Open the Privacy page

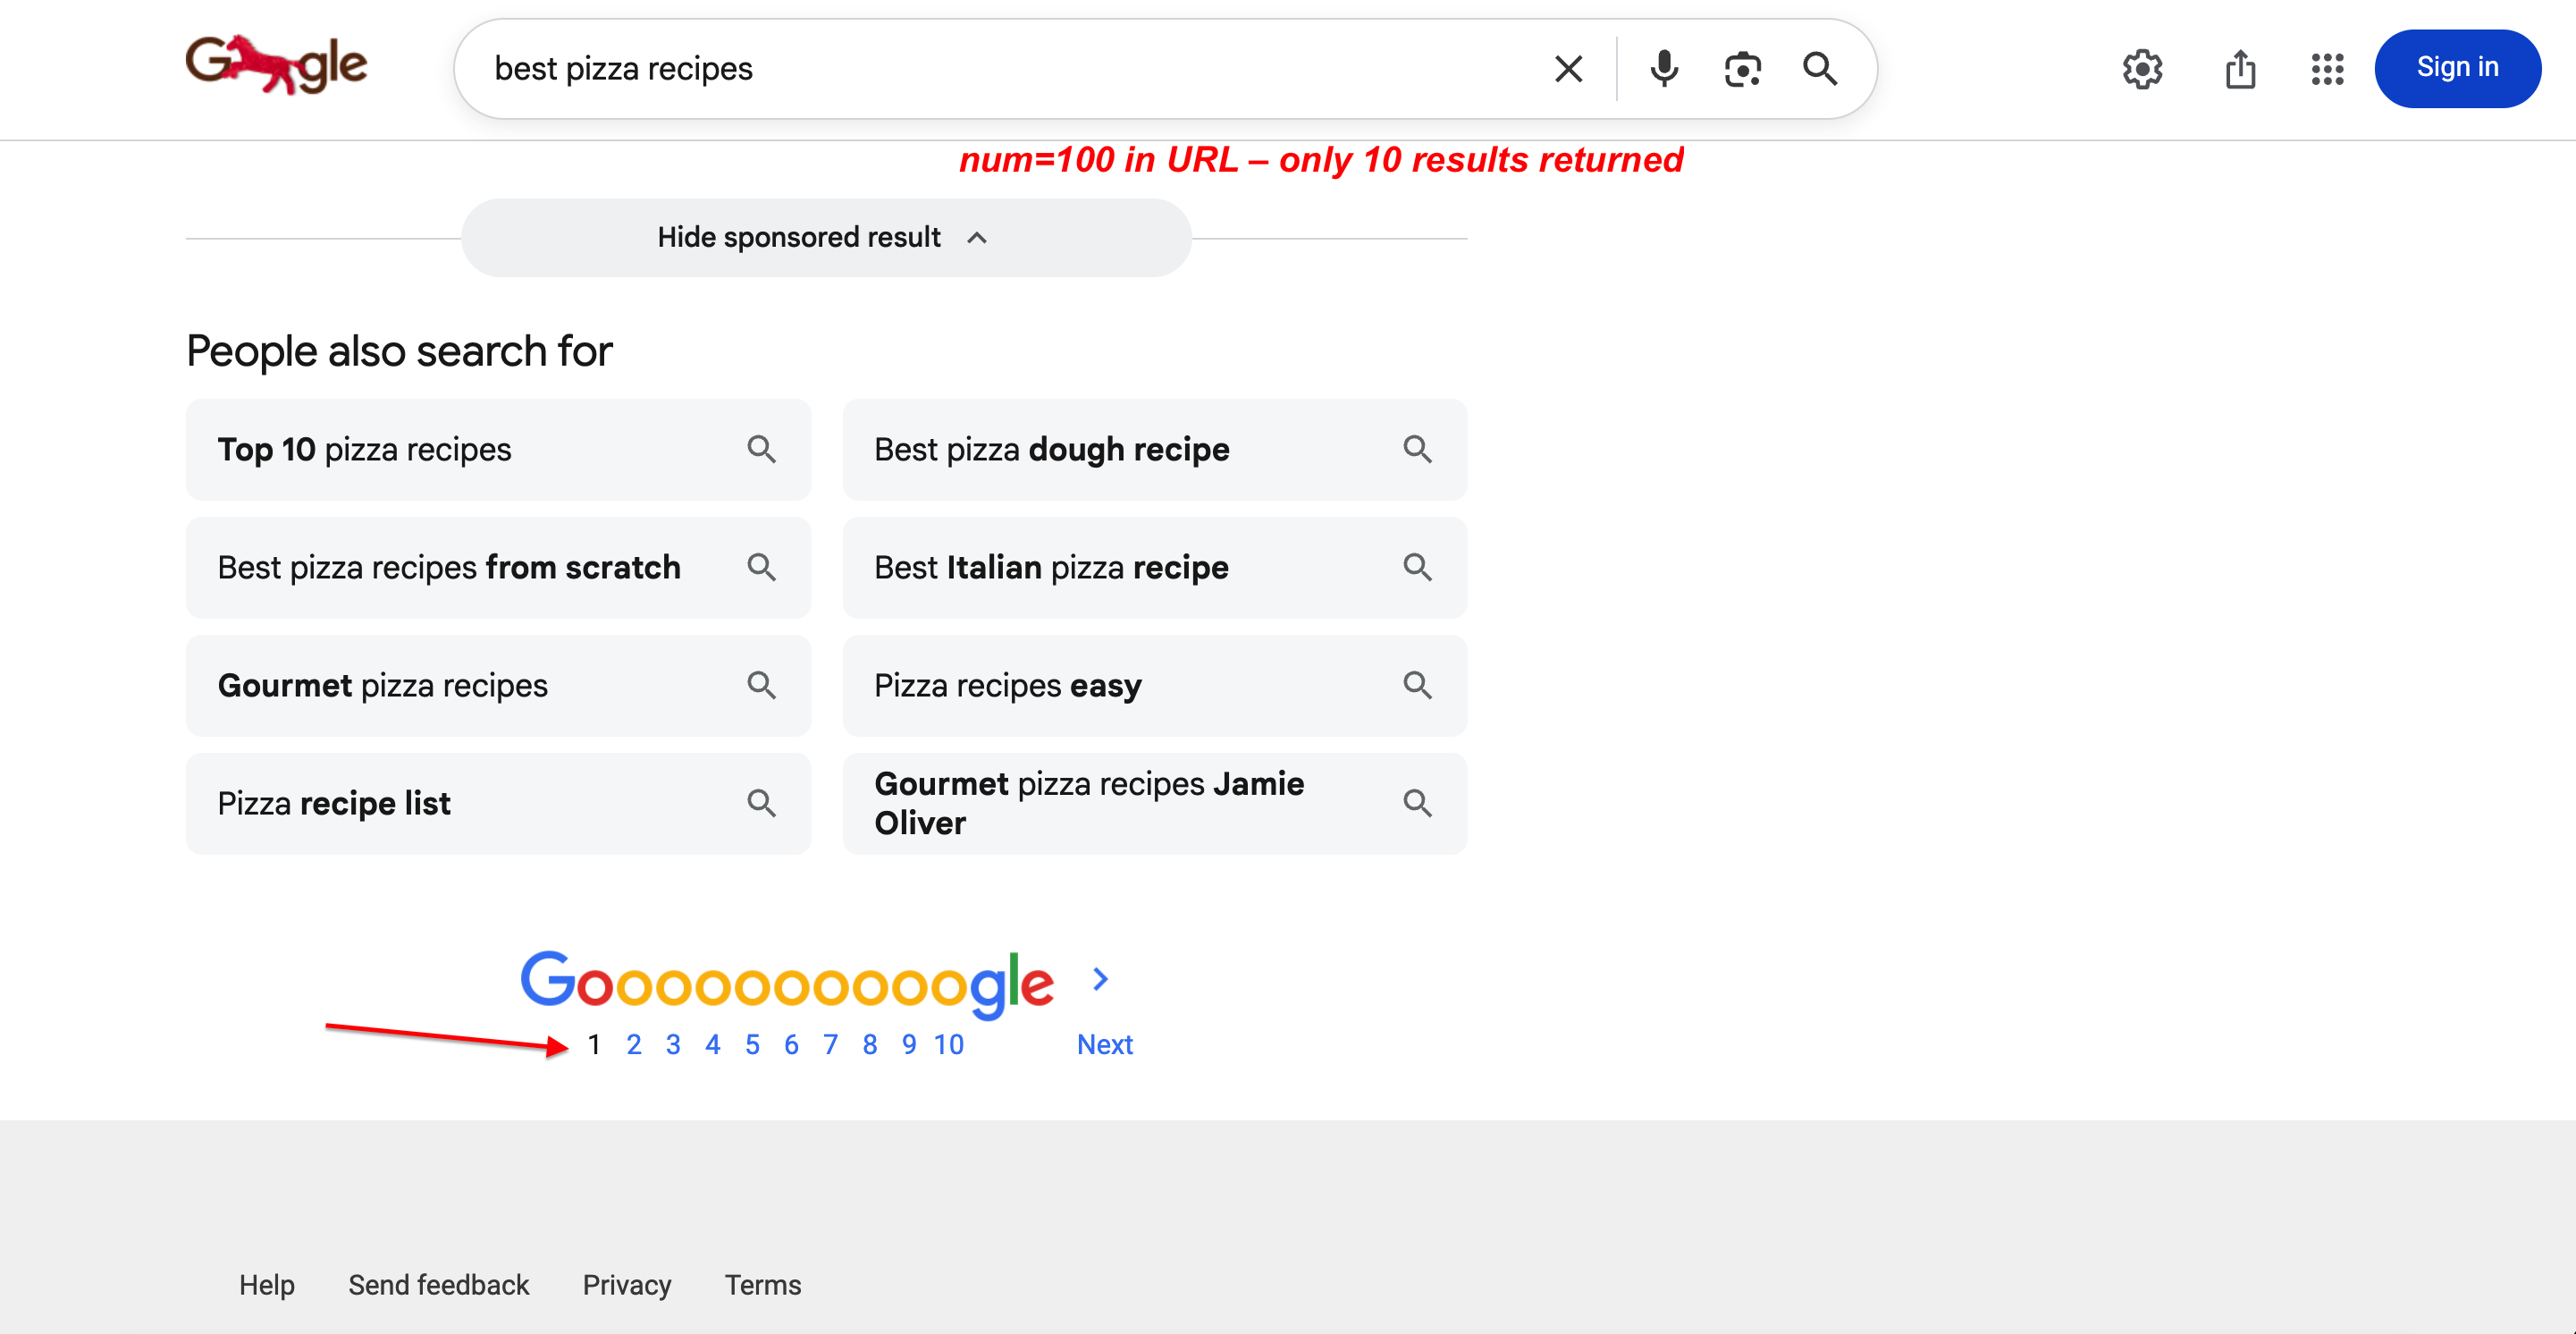tap(626, 1285)
